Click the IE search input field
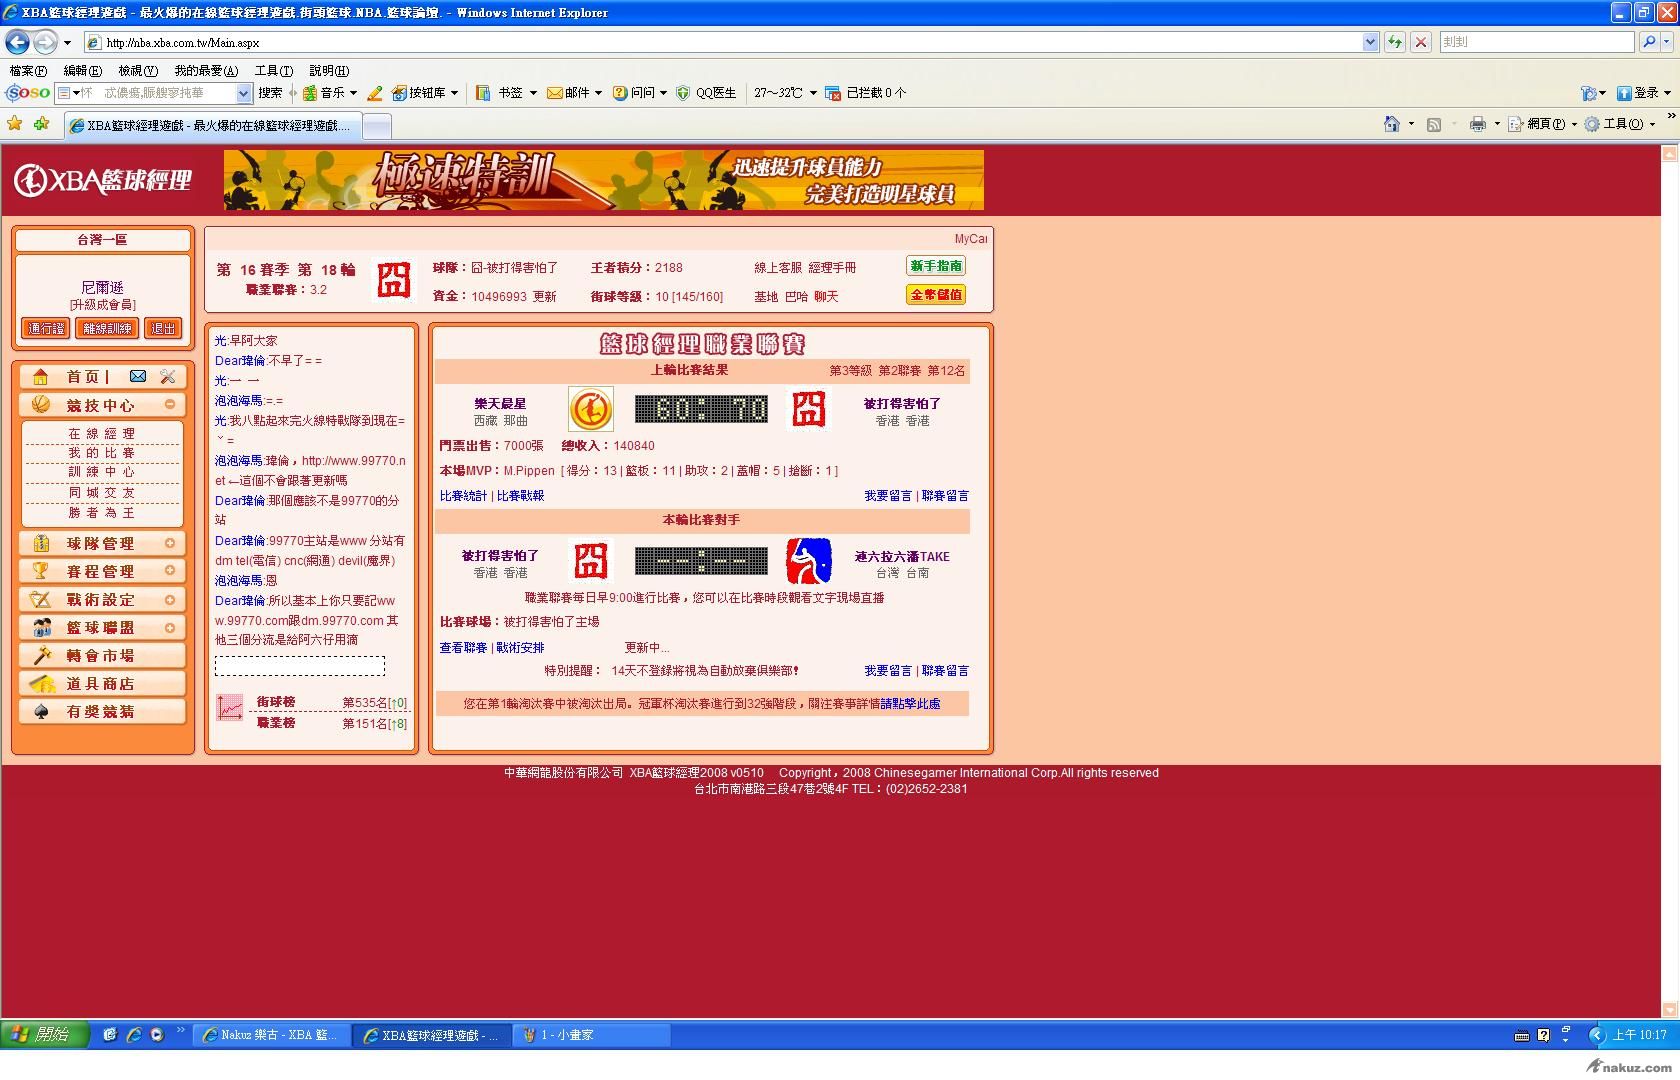Image resolution: width=1680 pixels, height=1080 pixels. coord(1537,42)
